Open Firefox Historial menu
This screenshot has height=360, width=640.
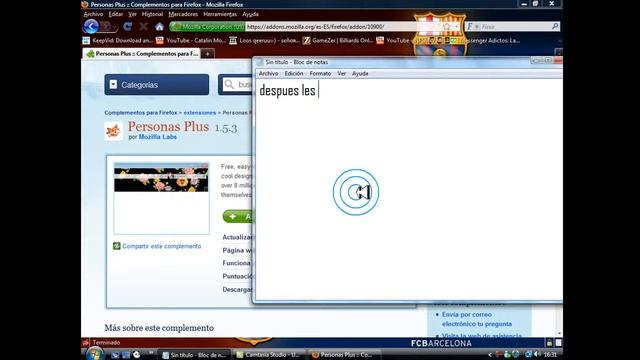[x=152, y=14]
